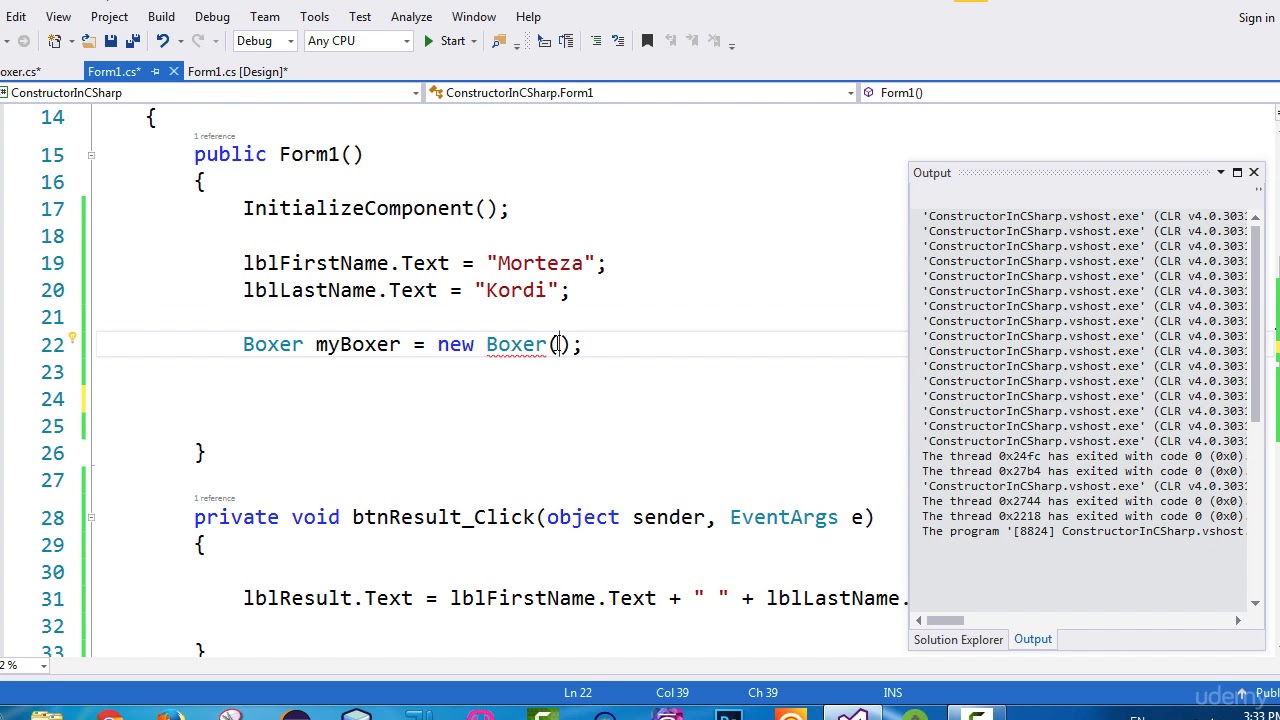
Task: Open the Team menu
Action: coord(265,17)
